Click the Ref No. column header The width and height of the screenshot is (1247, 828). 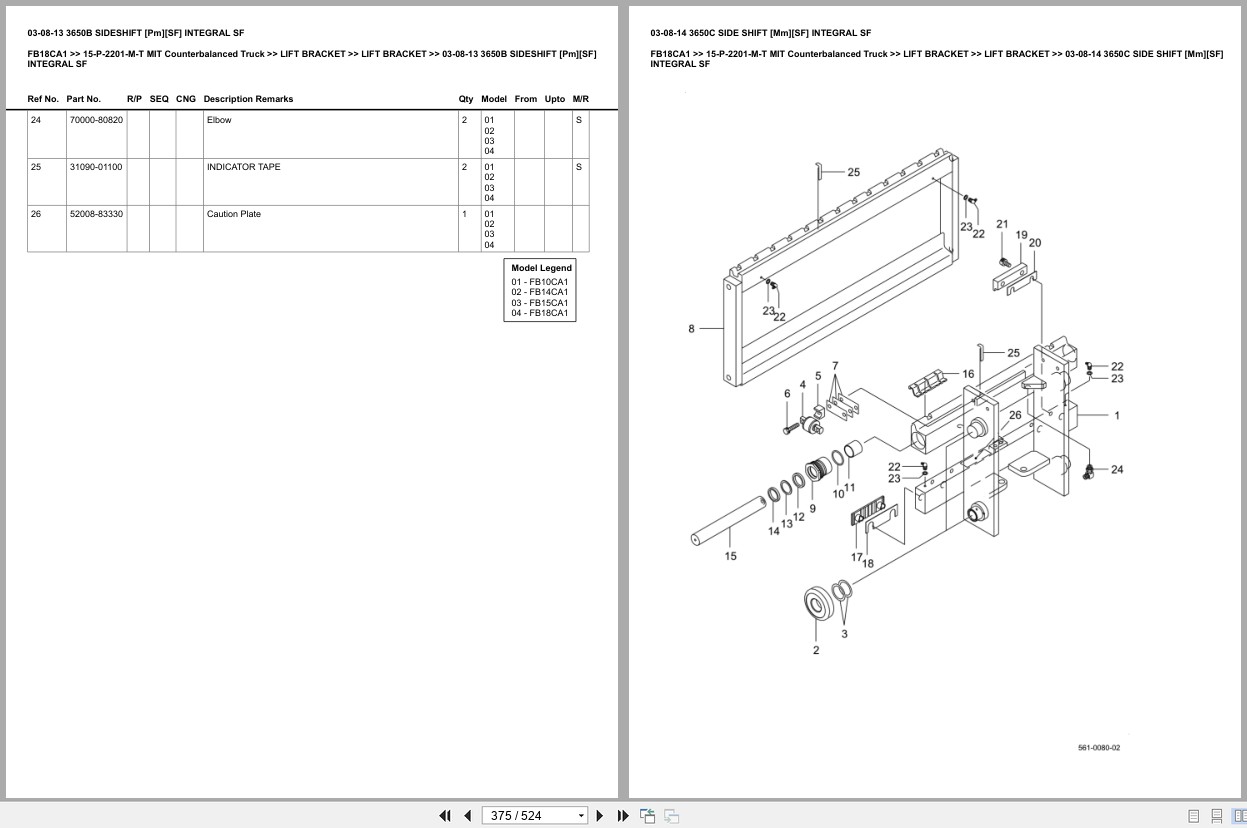tap(43, 99)
